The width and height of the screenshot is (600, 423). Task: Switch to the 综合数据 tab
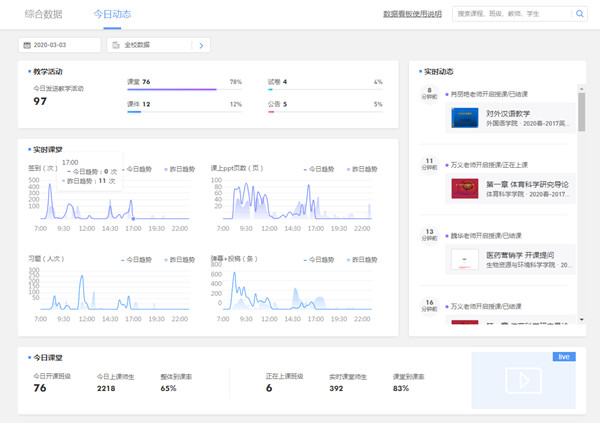43,14
